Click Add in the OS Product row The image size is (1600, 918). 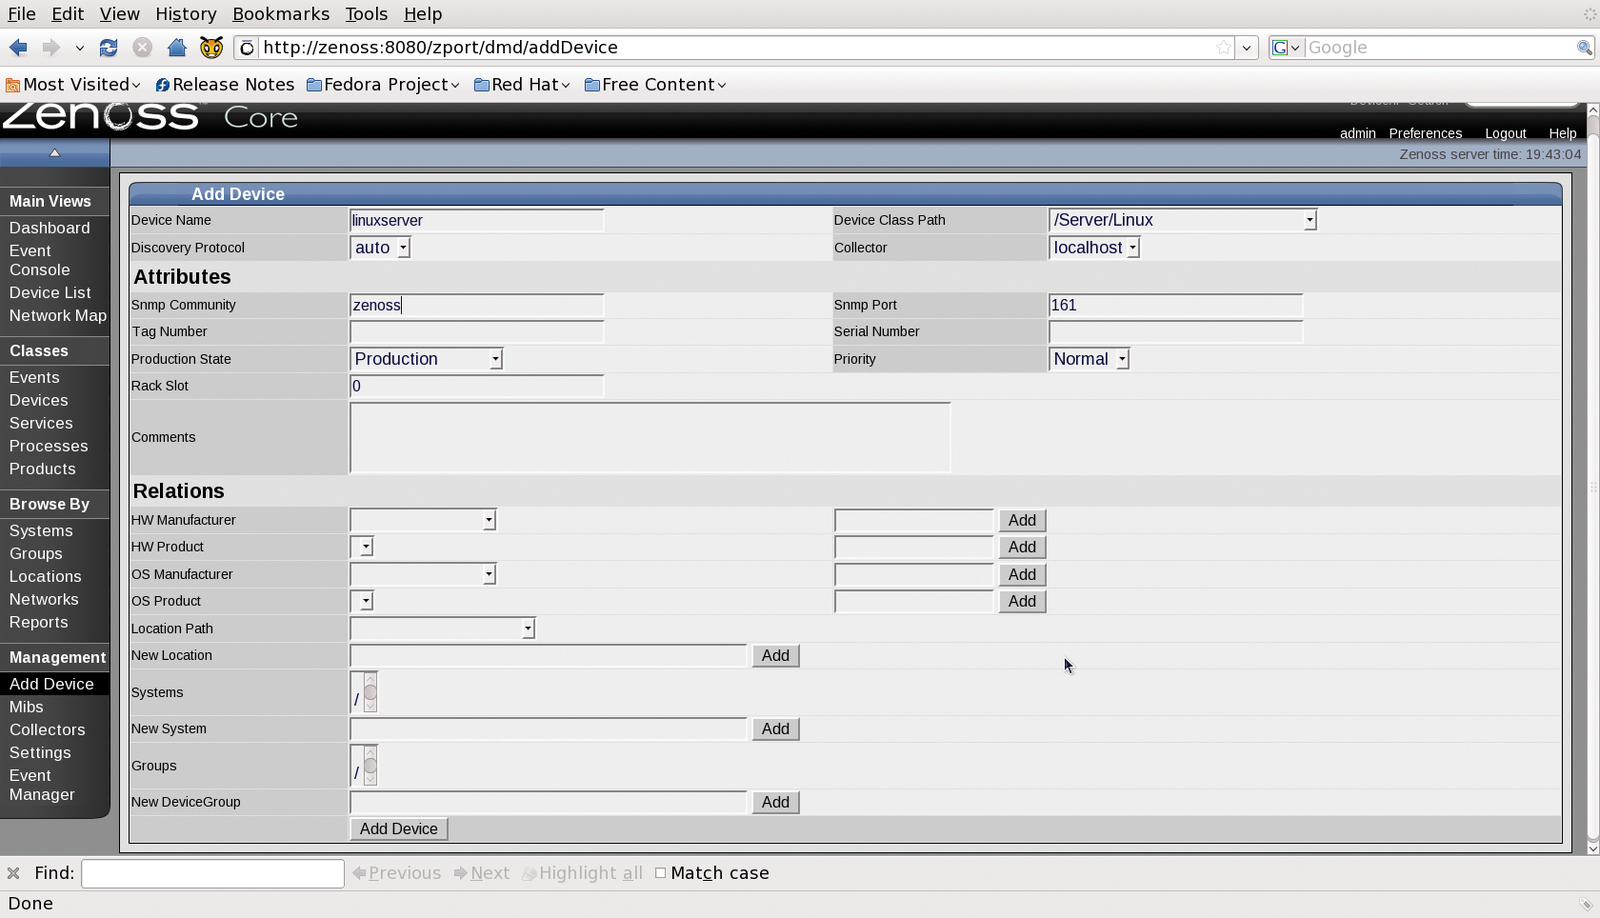point(1022,601)
